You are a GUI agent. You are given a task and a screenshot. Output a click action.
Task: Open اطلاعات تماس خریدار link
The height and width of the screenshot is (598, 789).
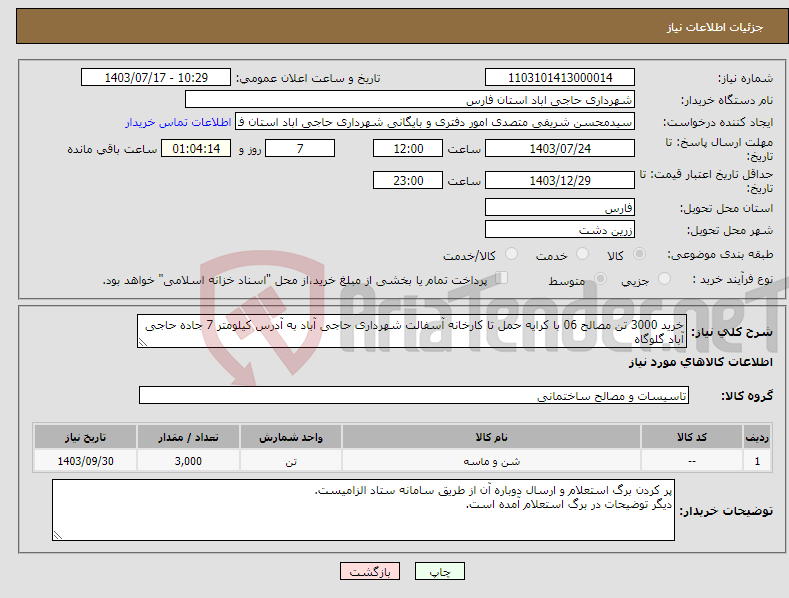click(178, 122)
